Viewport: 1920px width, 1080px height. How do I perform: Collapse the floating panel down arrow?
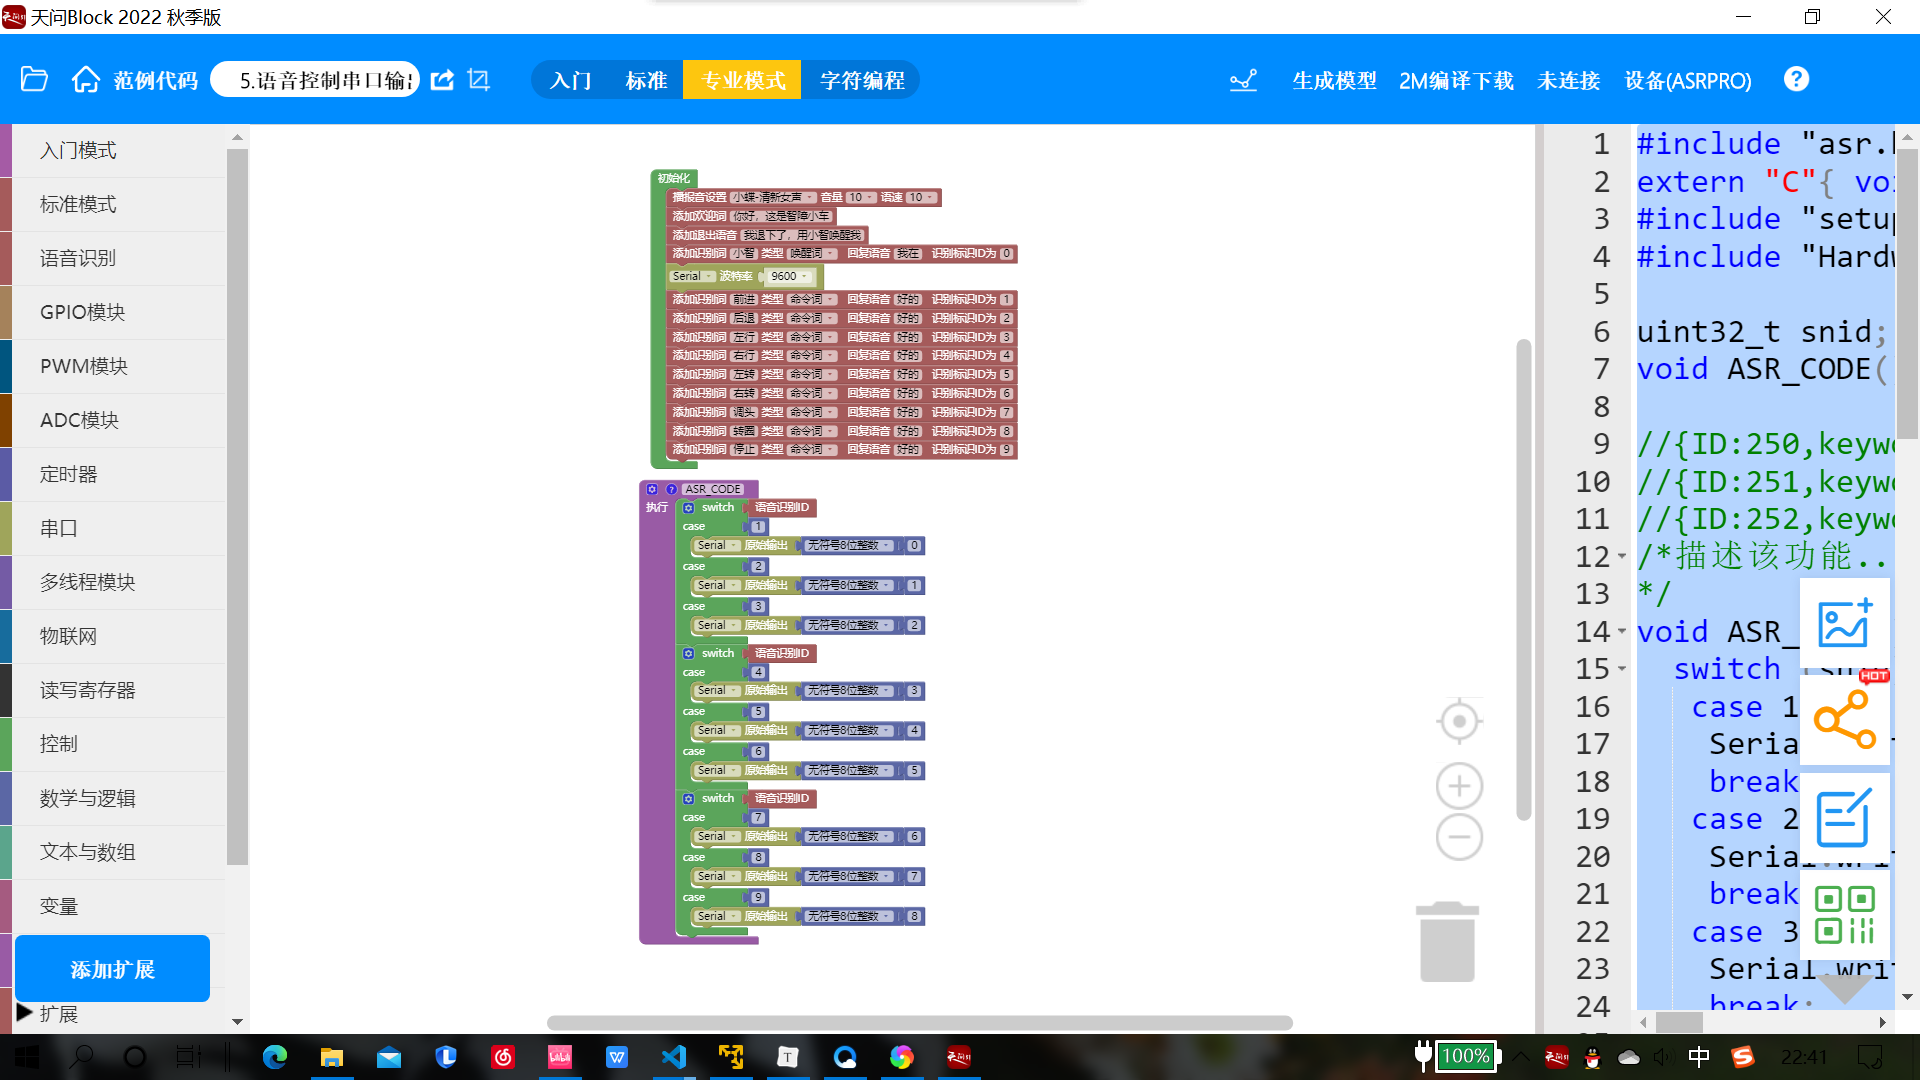tap(1846, 988)
